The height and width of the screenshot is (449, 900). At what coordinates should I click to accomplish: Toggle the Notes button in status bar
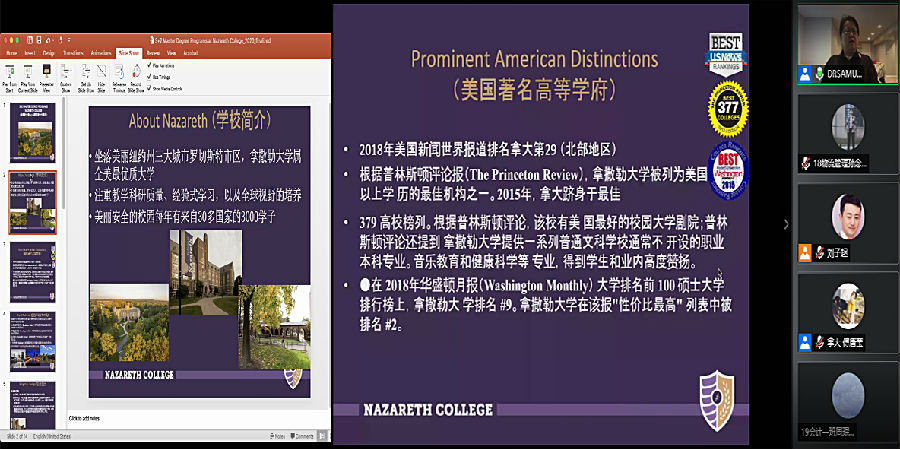(x=280, y=436)
